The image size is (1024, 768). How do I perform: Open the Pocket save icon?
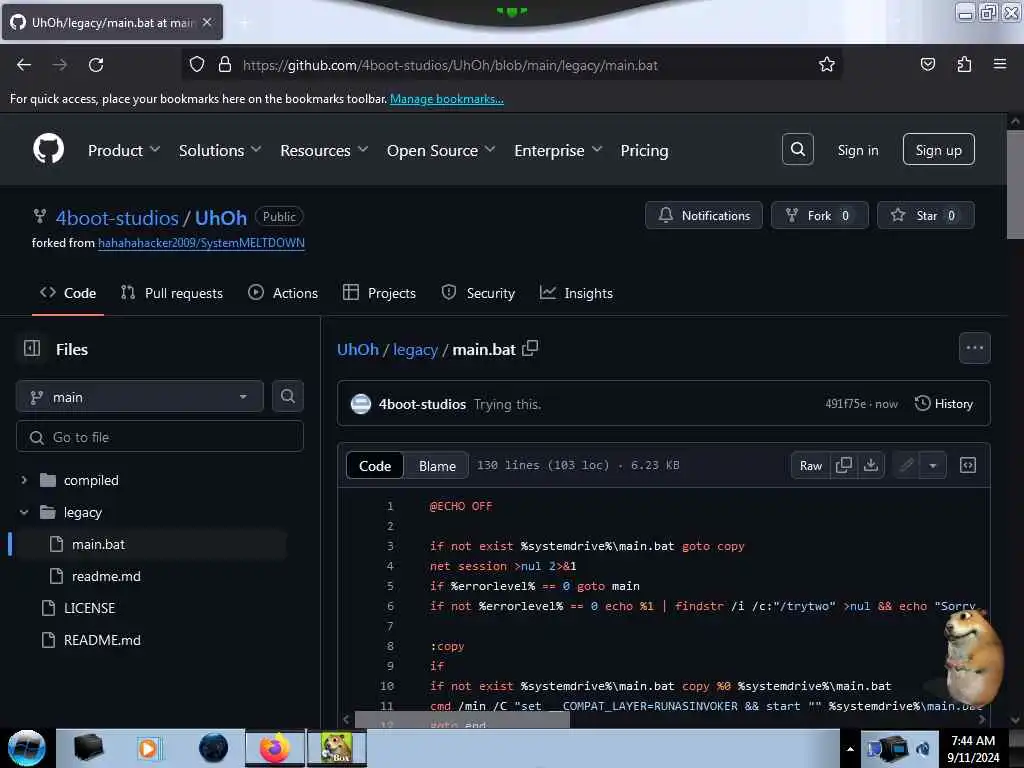tap(927, 64)
